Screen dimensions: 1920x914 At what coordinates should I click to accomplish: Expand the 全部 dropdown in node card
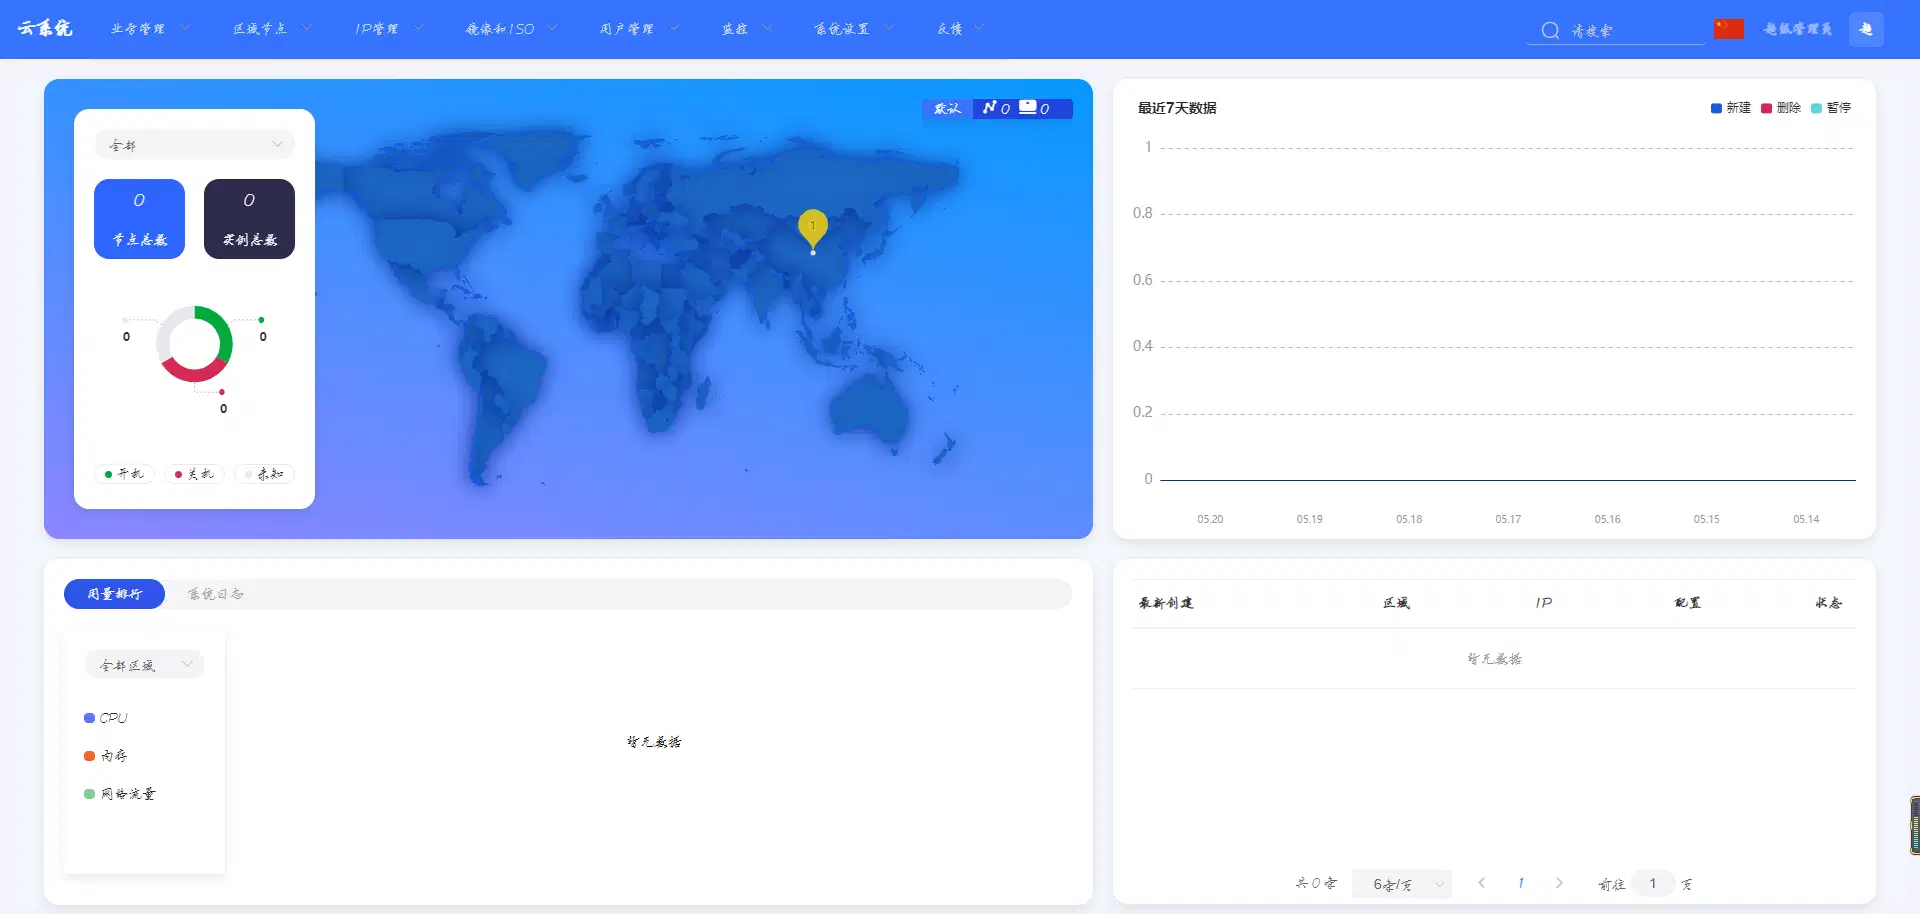pos(195,145)
